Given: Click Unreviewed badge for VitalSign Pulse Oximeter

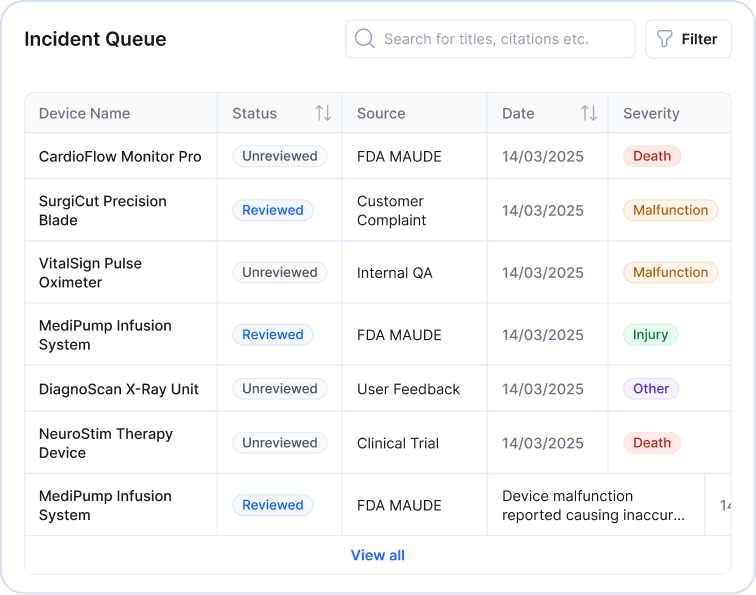Looking at the screenshot, I should tap(280, 272).
